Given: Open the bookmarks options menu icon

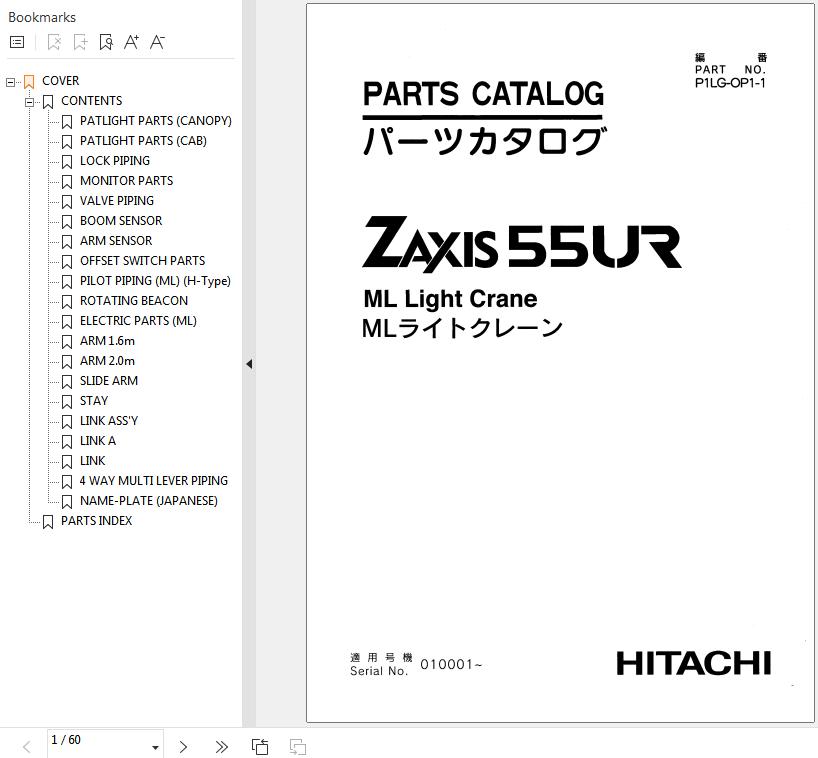Looking at the screenshot, I should 17,42.
